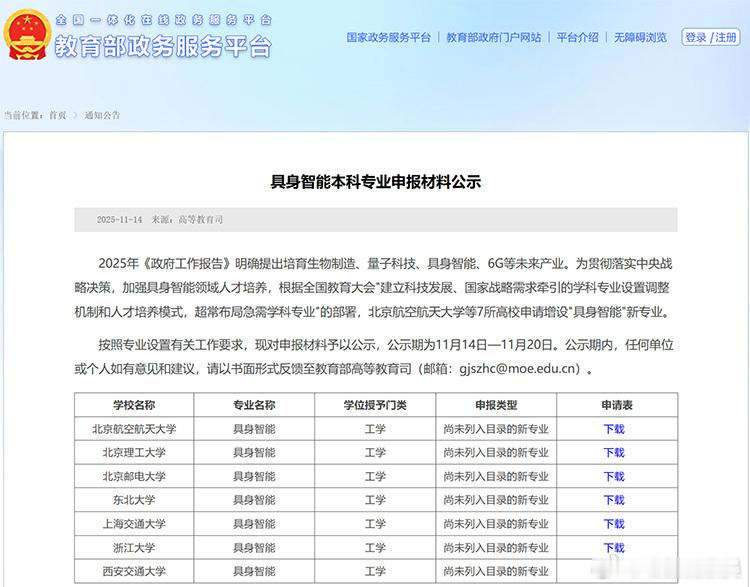
Task: Download 北京邮电大学 application form
Action: 613,477
